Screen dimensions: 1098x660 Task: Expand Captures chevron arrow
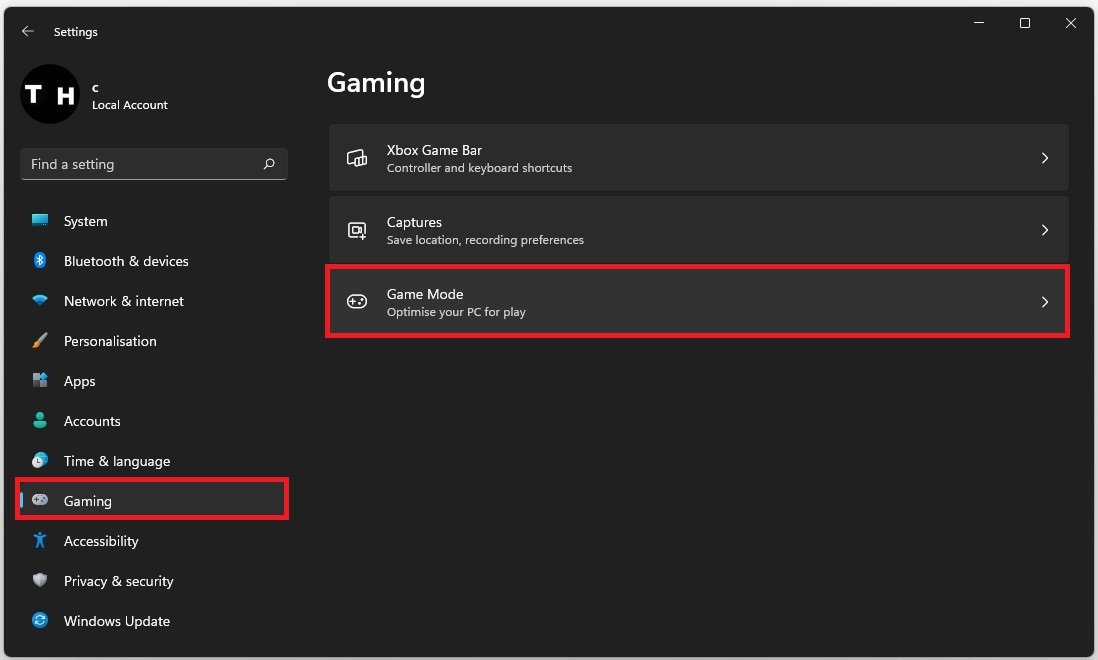coord(1044,230)
